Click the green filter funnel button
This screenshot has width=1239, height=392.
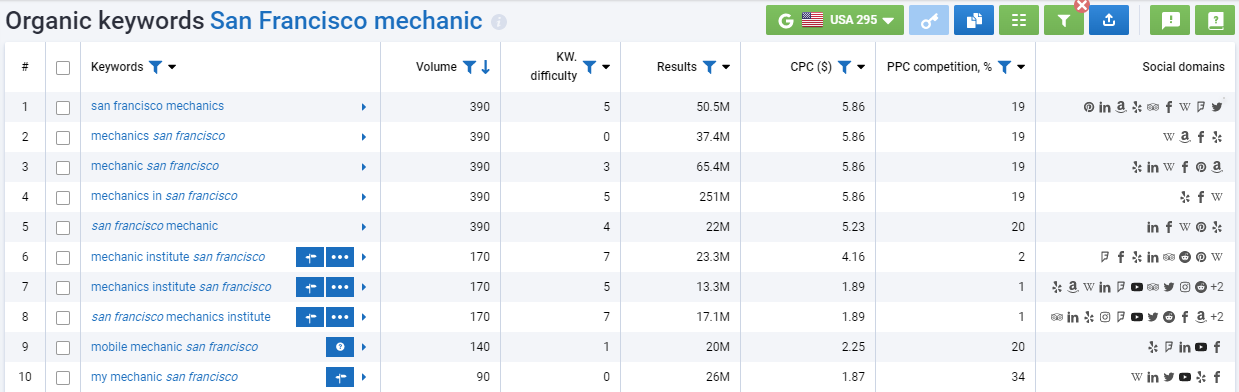point(1064,20)
